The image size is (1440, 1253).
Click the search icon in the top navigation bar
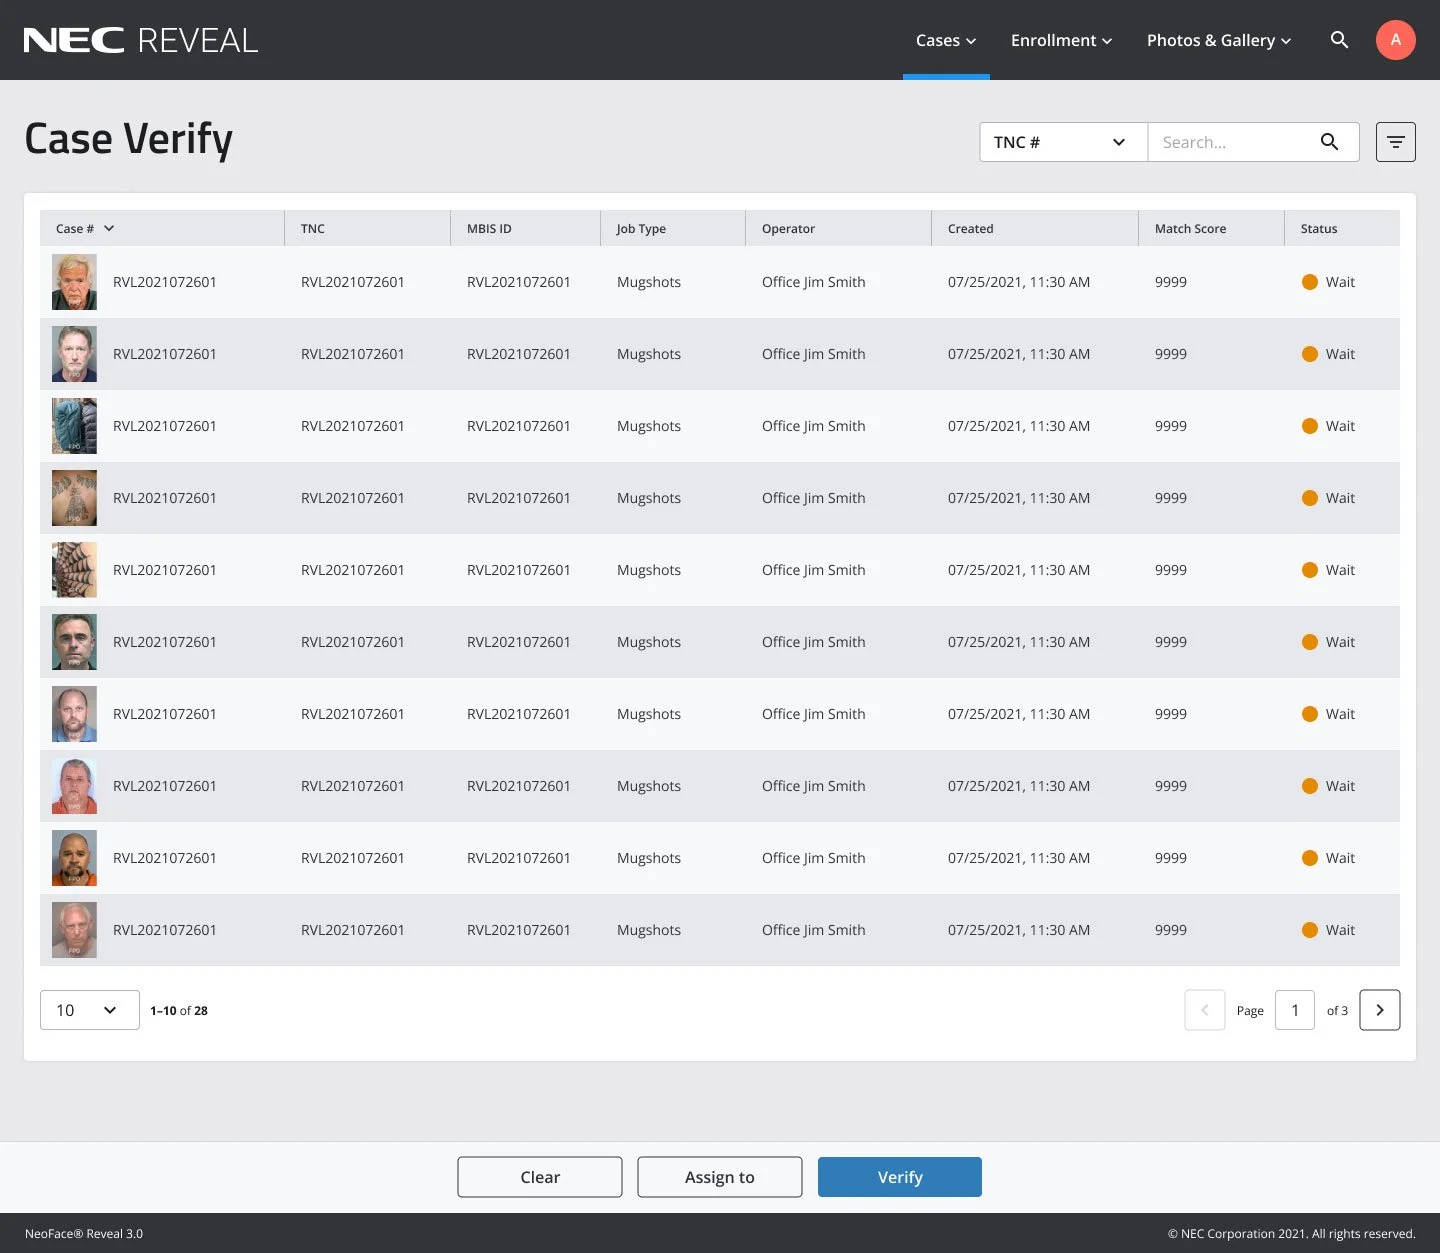[x=1339, y=40]
